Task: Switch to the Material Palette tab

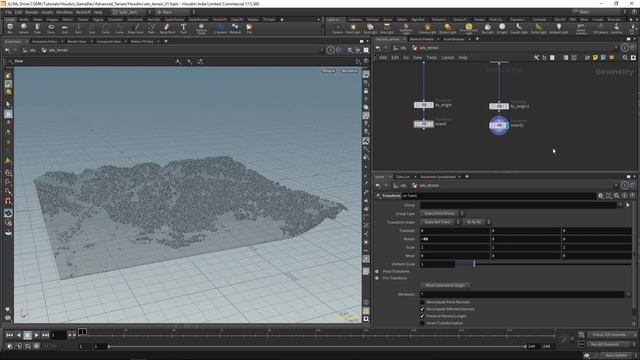Action: [x=422, y=39]
